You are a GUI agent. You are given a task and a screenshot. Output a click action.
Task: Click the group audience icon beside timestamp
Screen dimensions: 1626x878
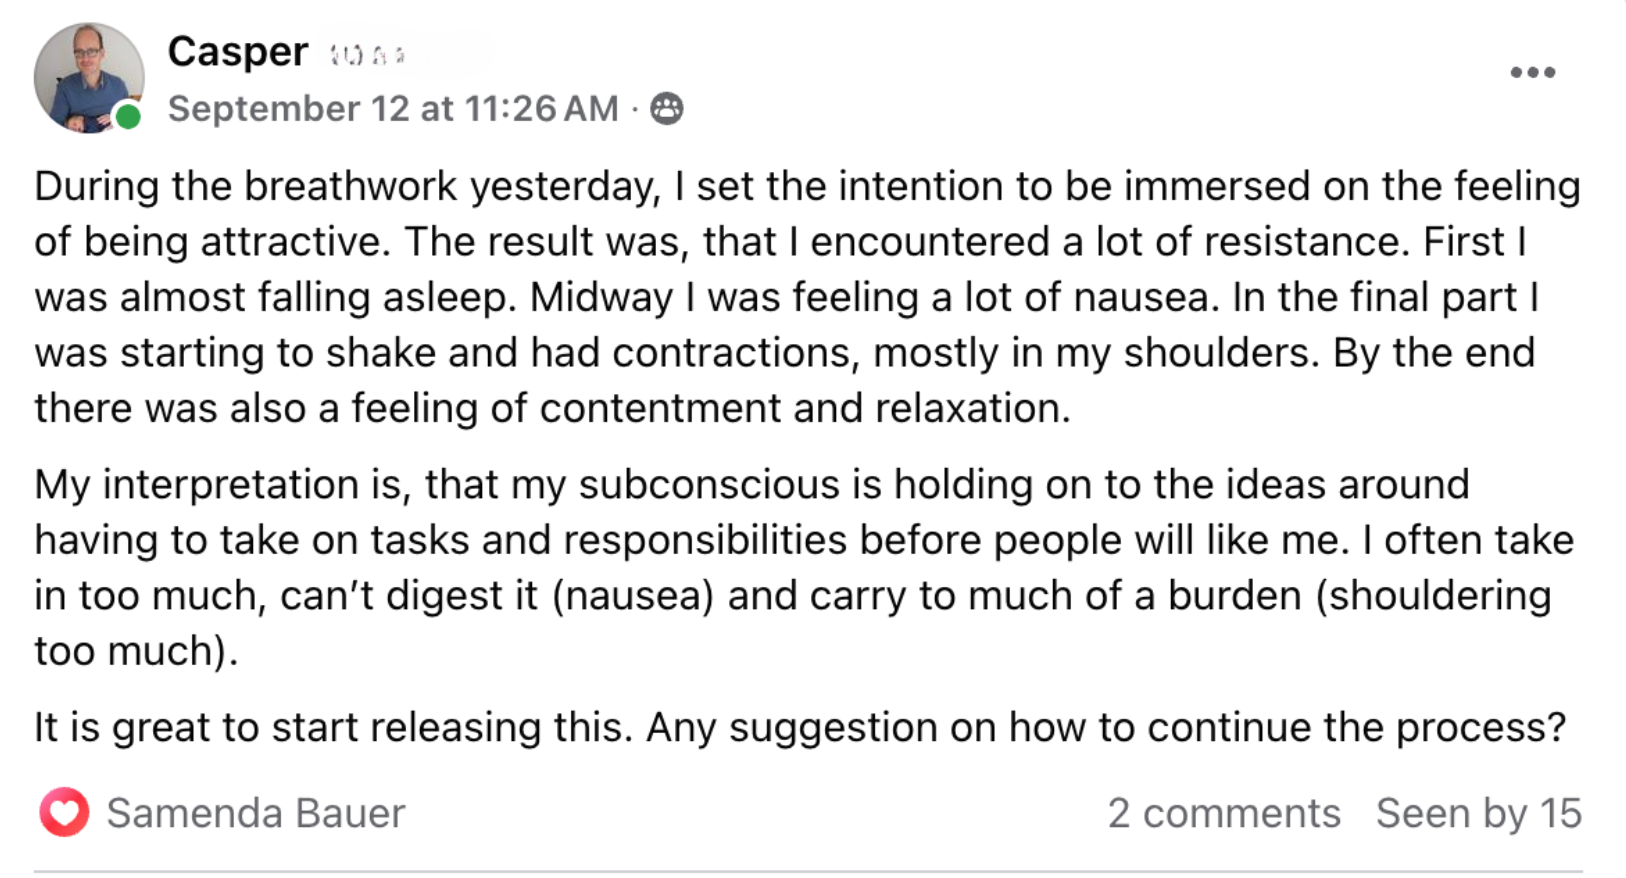click(x=667, y=108)
